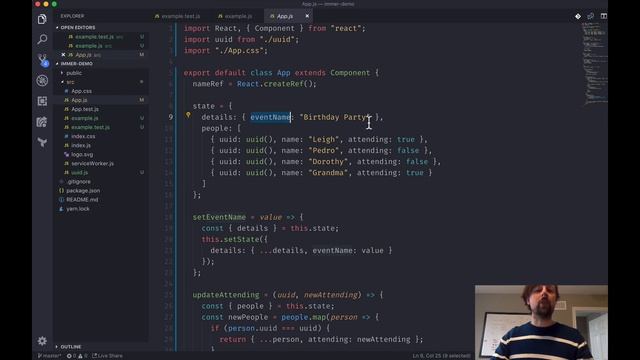Image resolution: width=640 pixels, height=360 pixels.
Task: Click the "Grandma" string in people array
Action: point(328,173)
